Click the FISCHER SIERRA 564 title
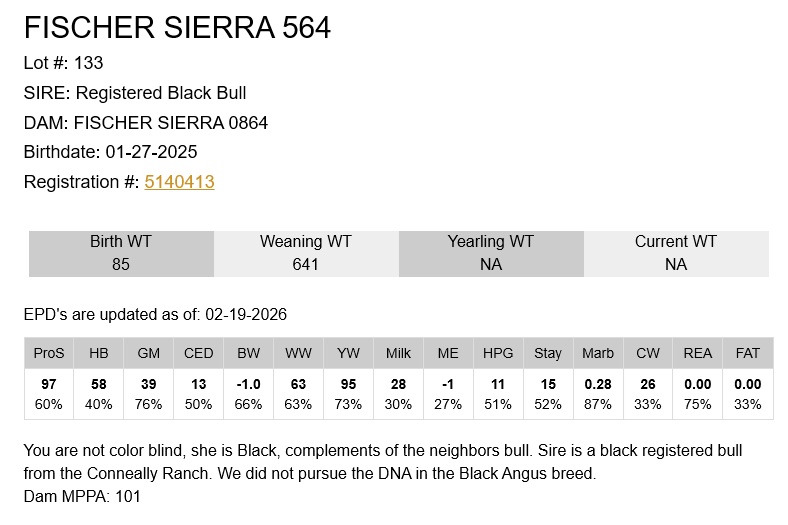788x525 pixels. coord(177,28)
